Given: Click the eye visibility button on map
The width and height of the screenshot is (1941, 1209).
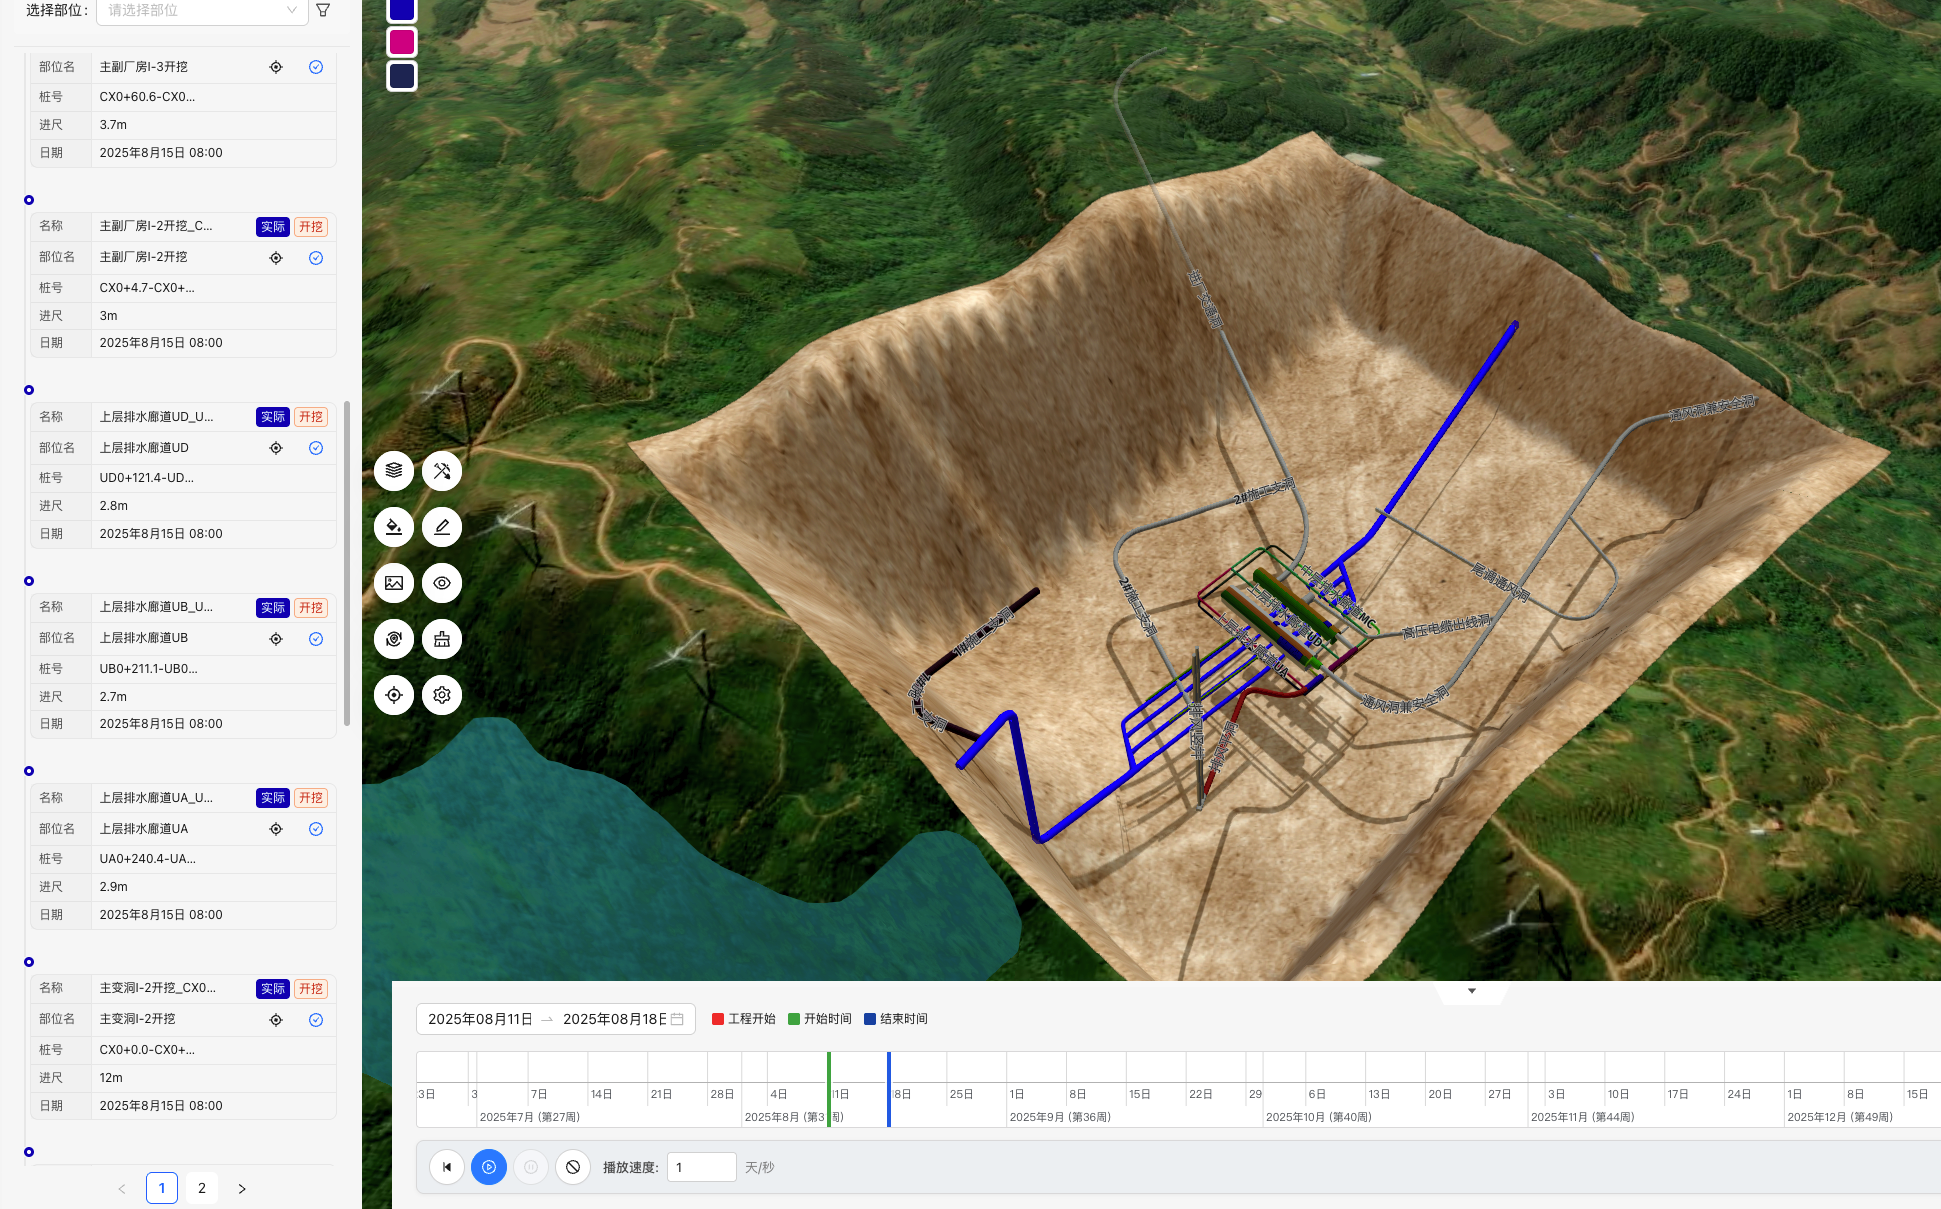Looking at the screenshot, I should (x=442, y=583).
